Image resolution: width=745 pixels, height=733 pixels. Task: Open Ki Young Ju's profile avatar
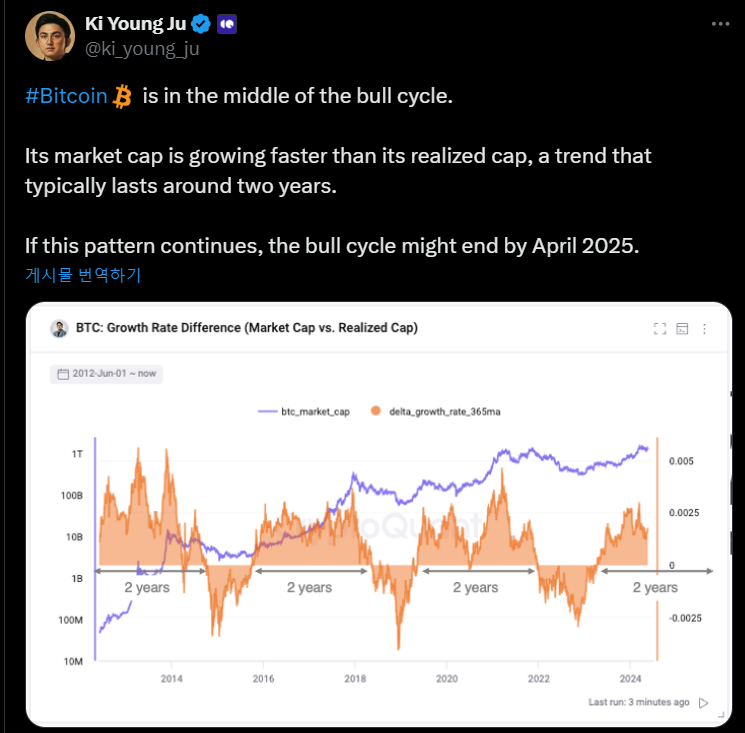click(x=50, y=36)
